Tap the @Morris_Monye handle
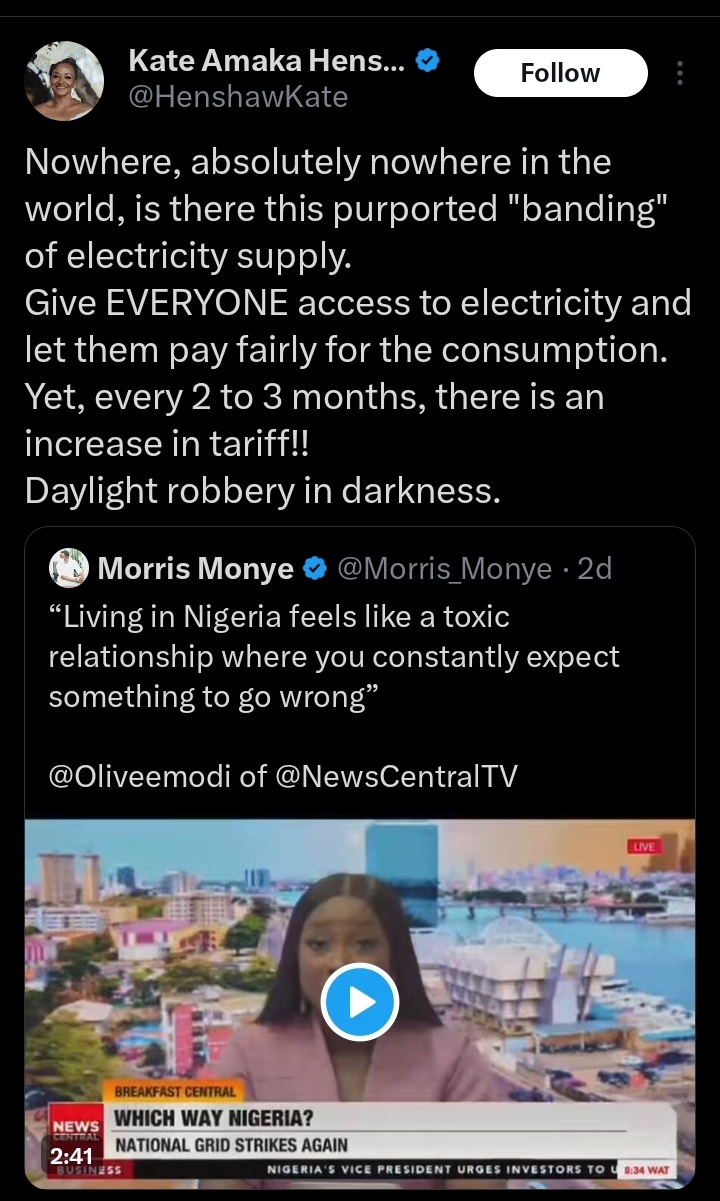Viewport: 720px width, 1201px height. [445, 569]
